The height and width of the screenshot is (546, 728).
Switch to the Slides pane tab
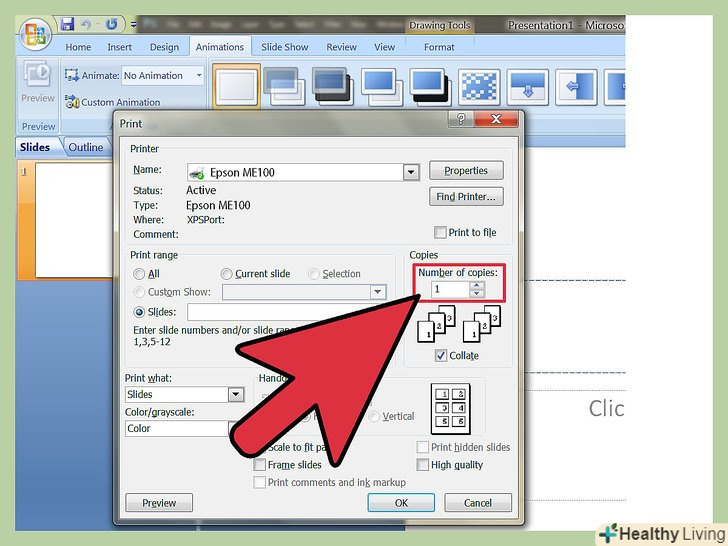click(x=35, y=147)
